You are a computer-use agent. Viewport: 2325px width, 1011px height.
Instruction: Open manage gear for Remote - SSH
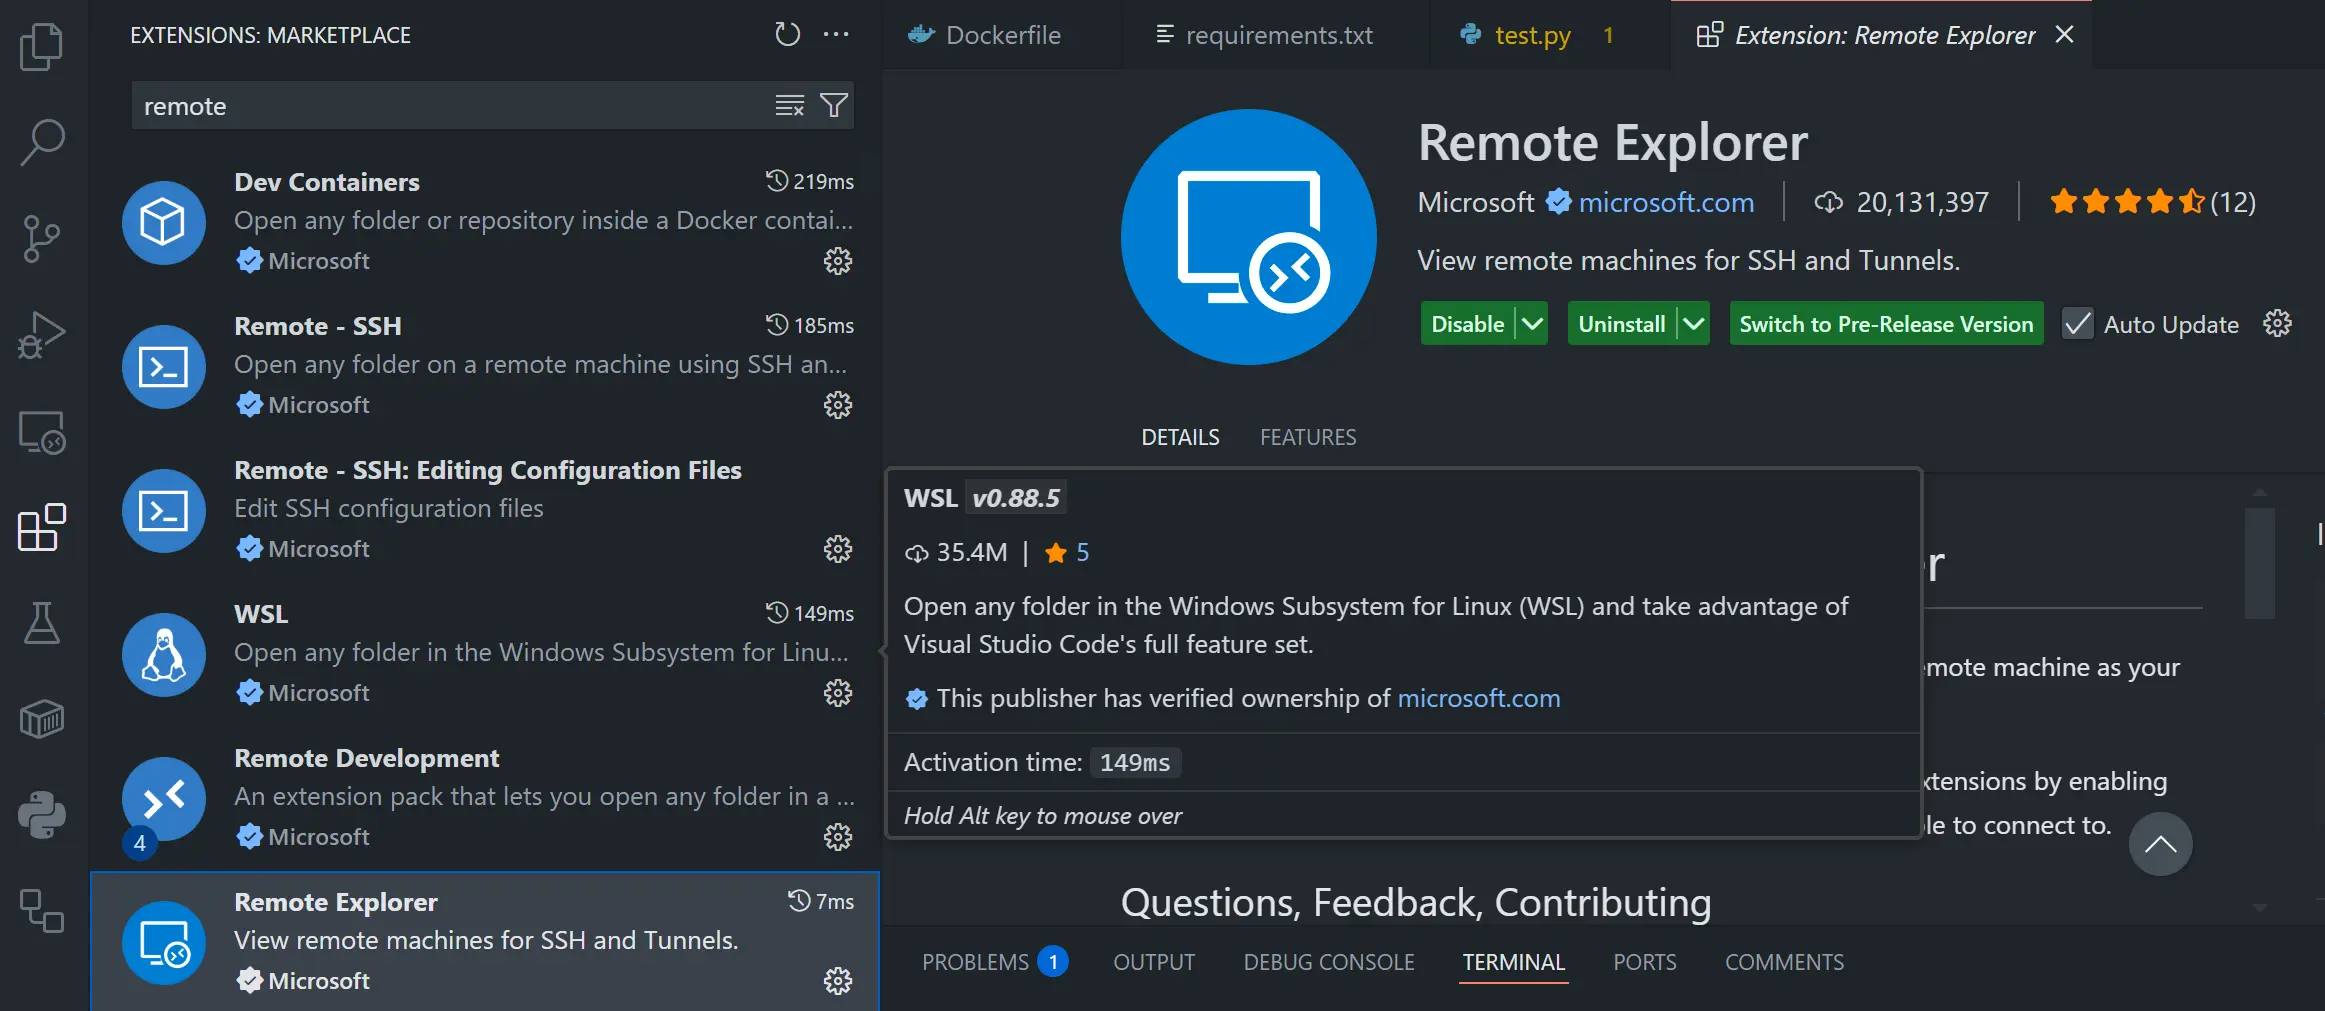coord(838,405)
